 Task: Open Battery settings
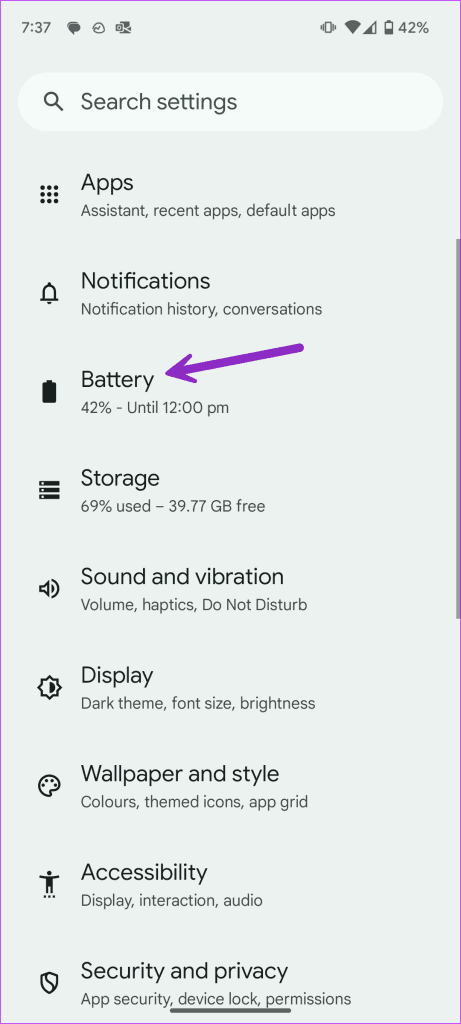[230, 392]
